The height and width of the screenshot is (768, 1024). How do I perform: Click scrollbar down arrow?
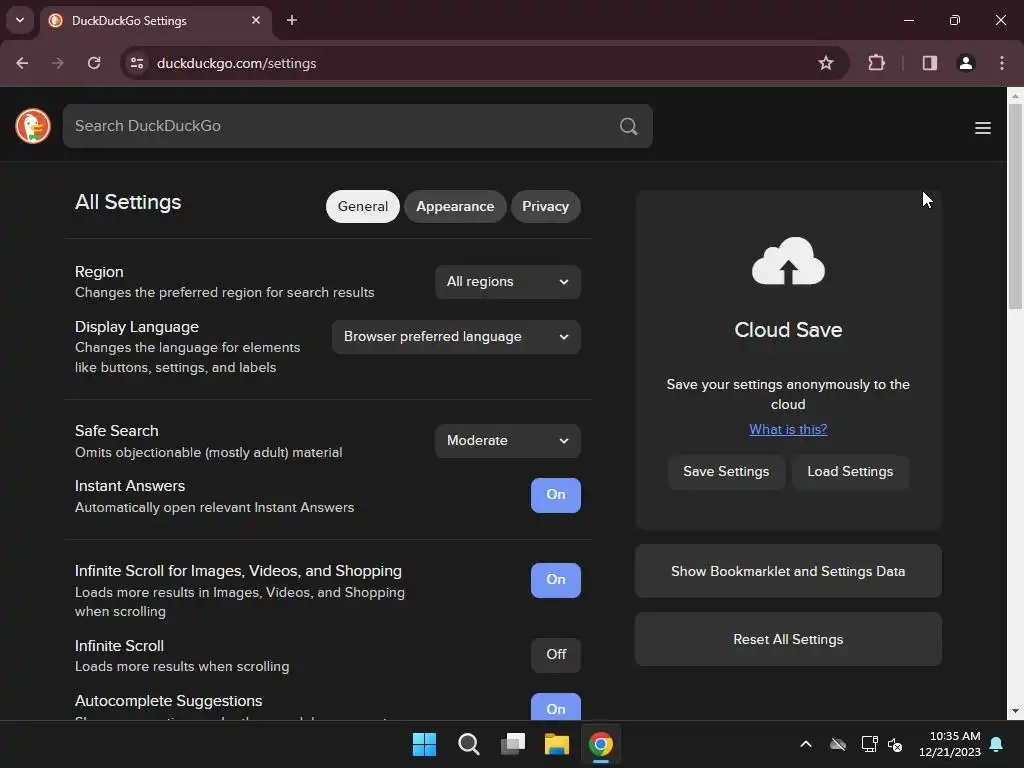(1015, 712)
